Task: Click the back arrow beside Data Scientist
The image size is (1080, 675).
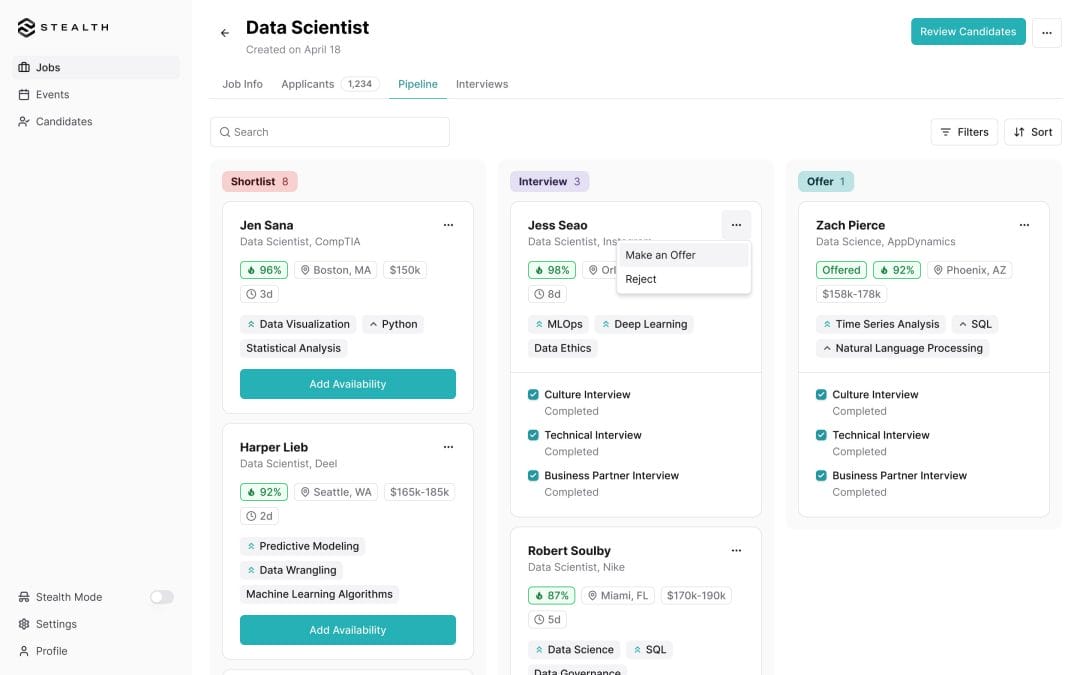Action: (225, 33)
